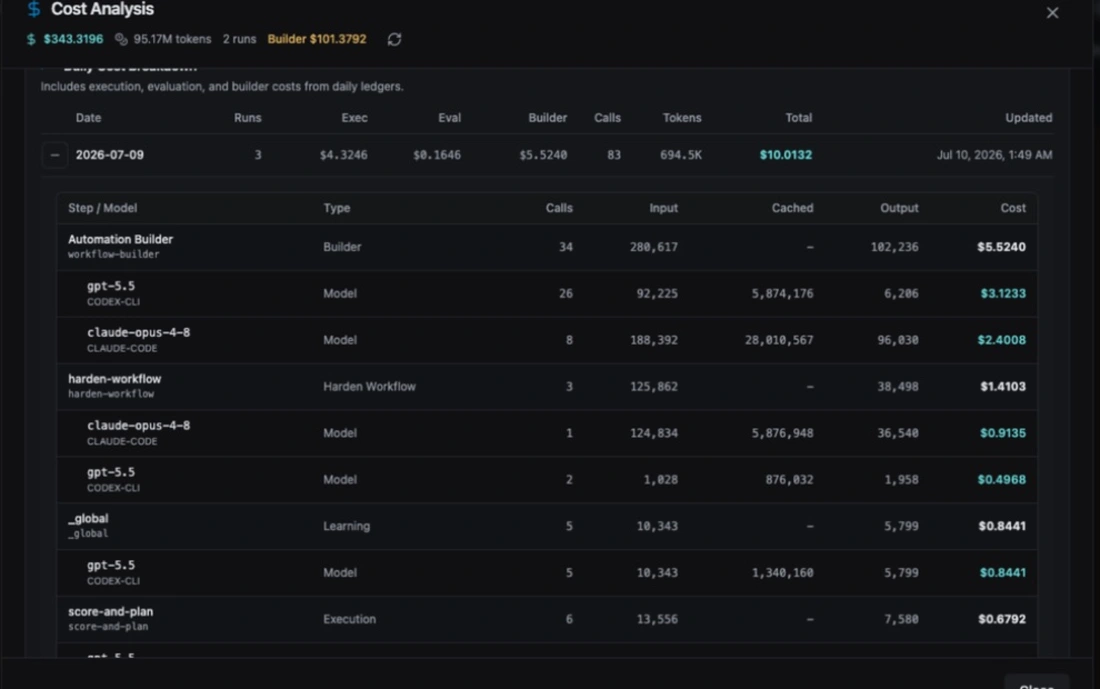Viewport: 1100px width, 689px height.
Task: Click the $343.3196 total cost value
Action: point(73,39)
